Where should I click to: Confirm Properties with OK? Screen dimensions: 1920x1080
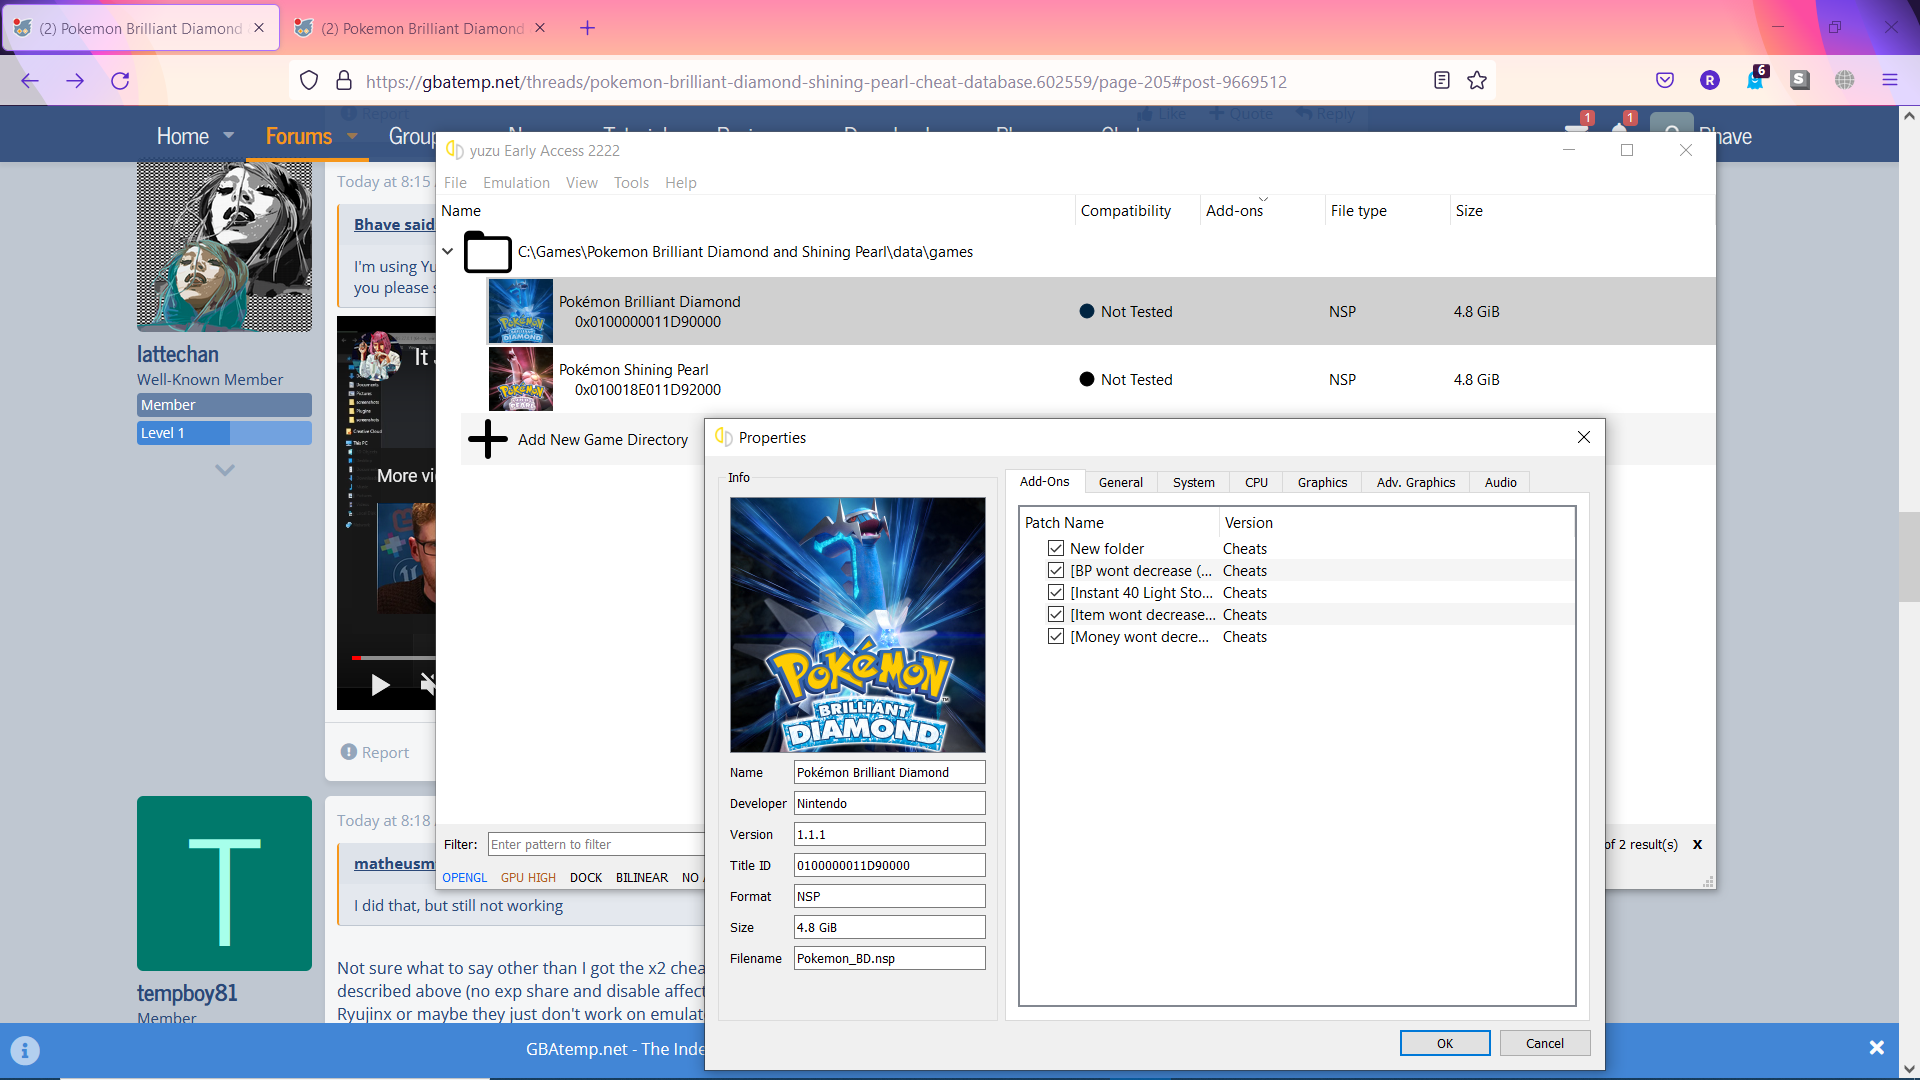coord(1445,1043)
